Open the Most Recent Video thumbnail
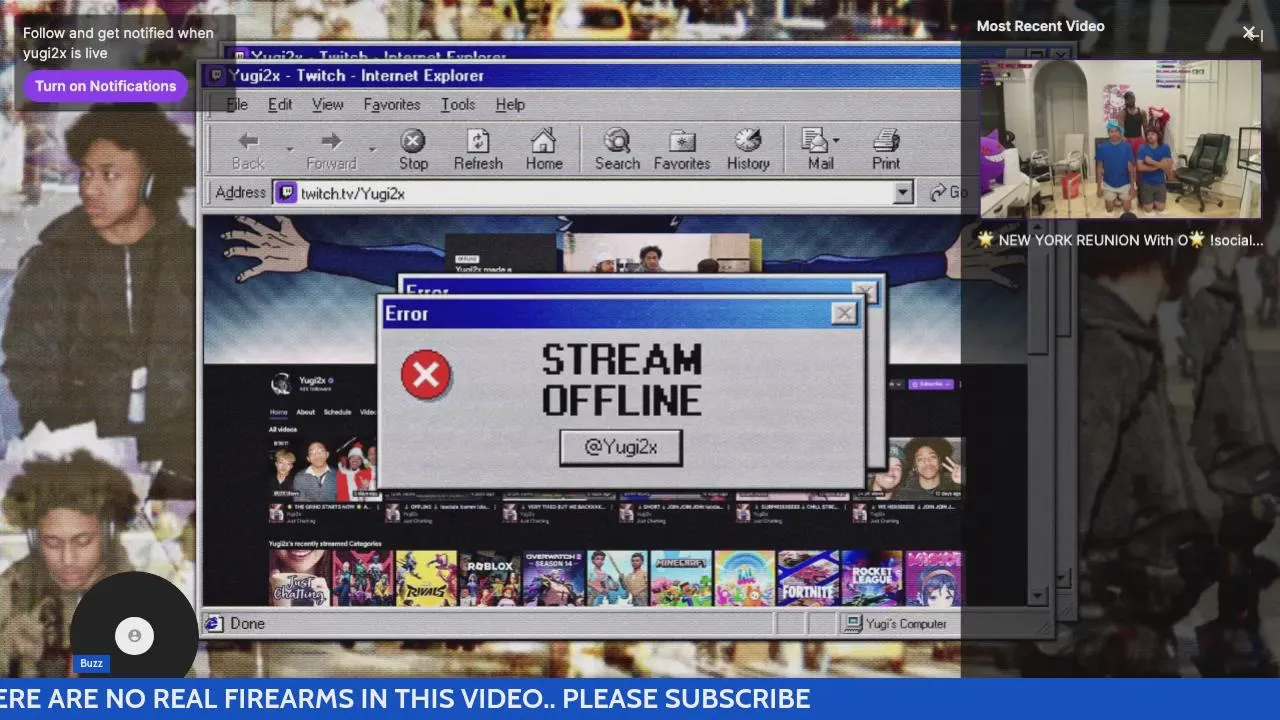 [1120, 139]
